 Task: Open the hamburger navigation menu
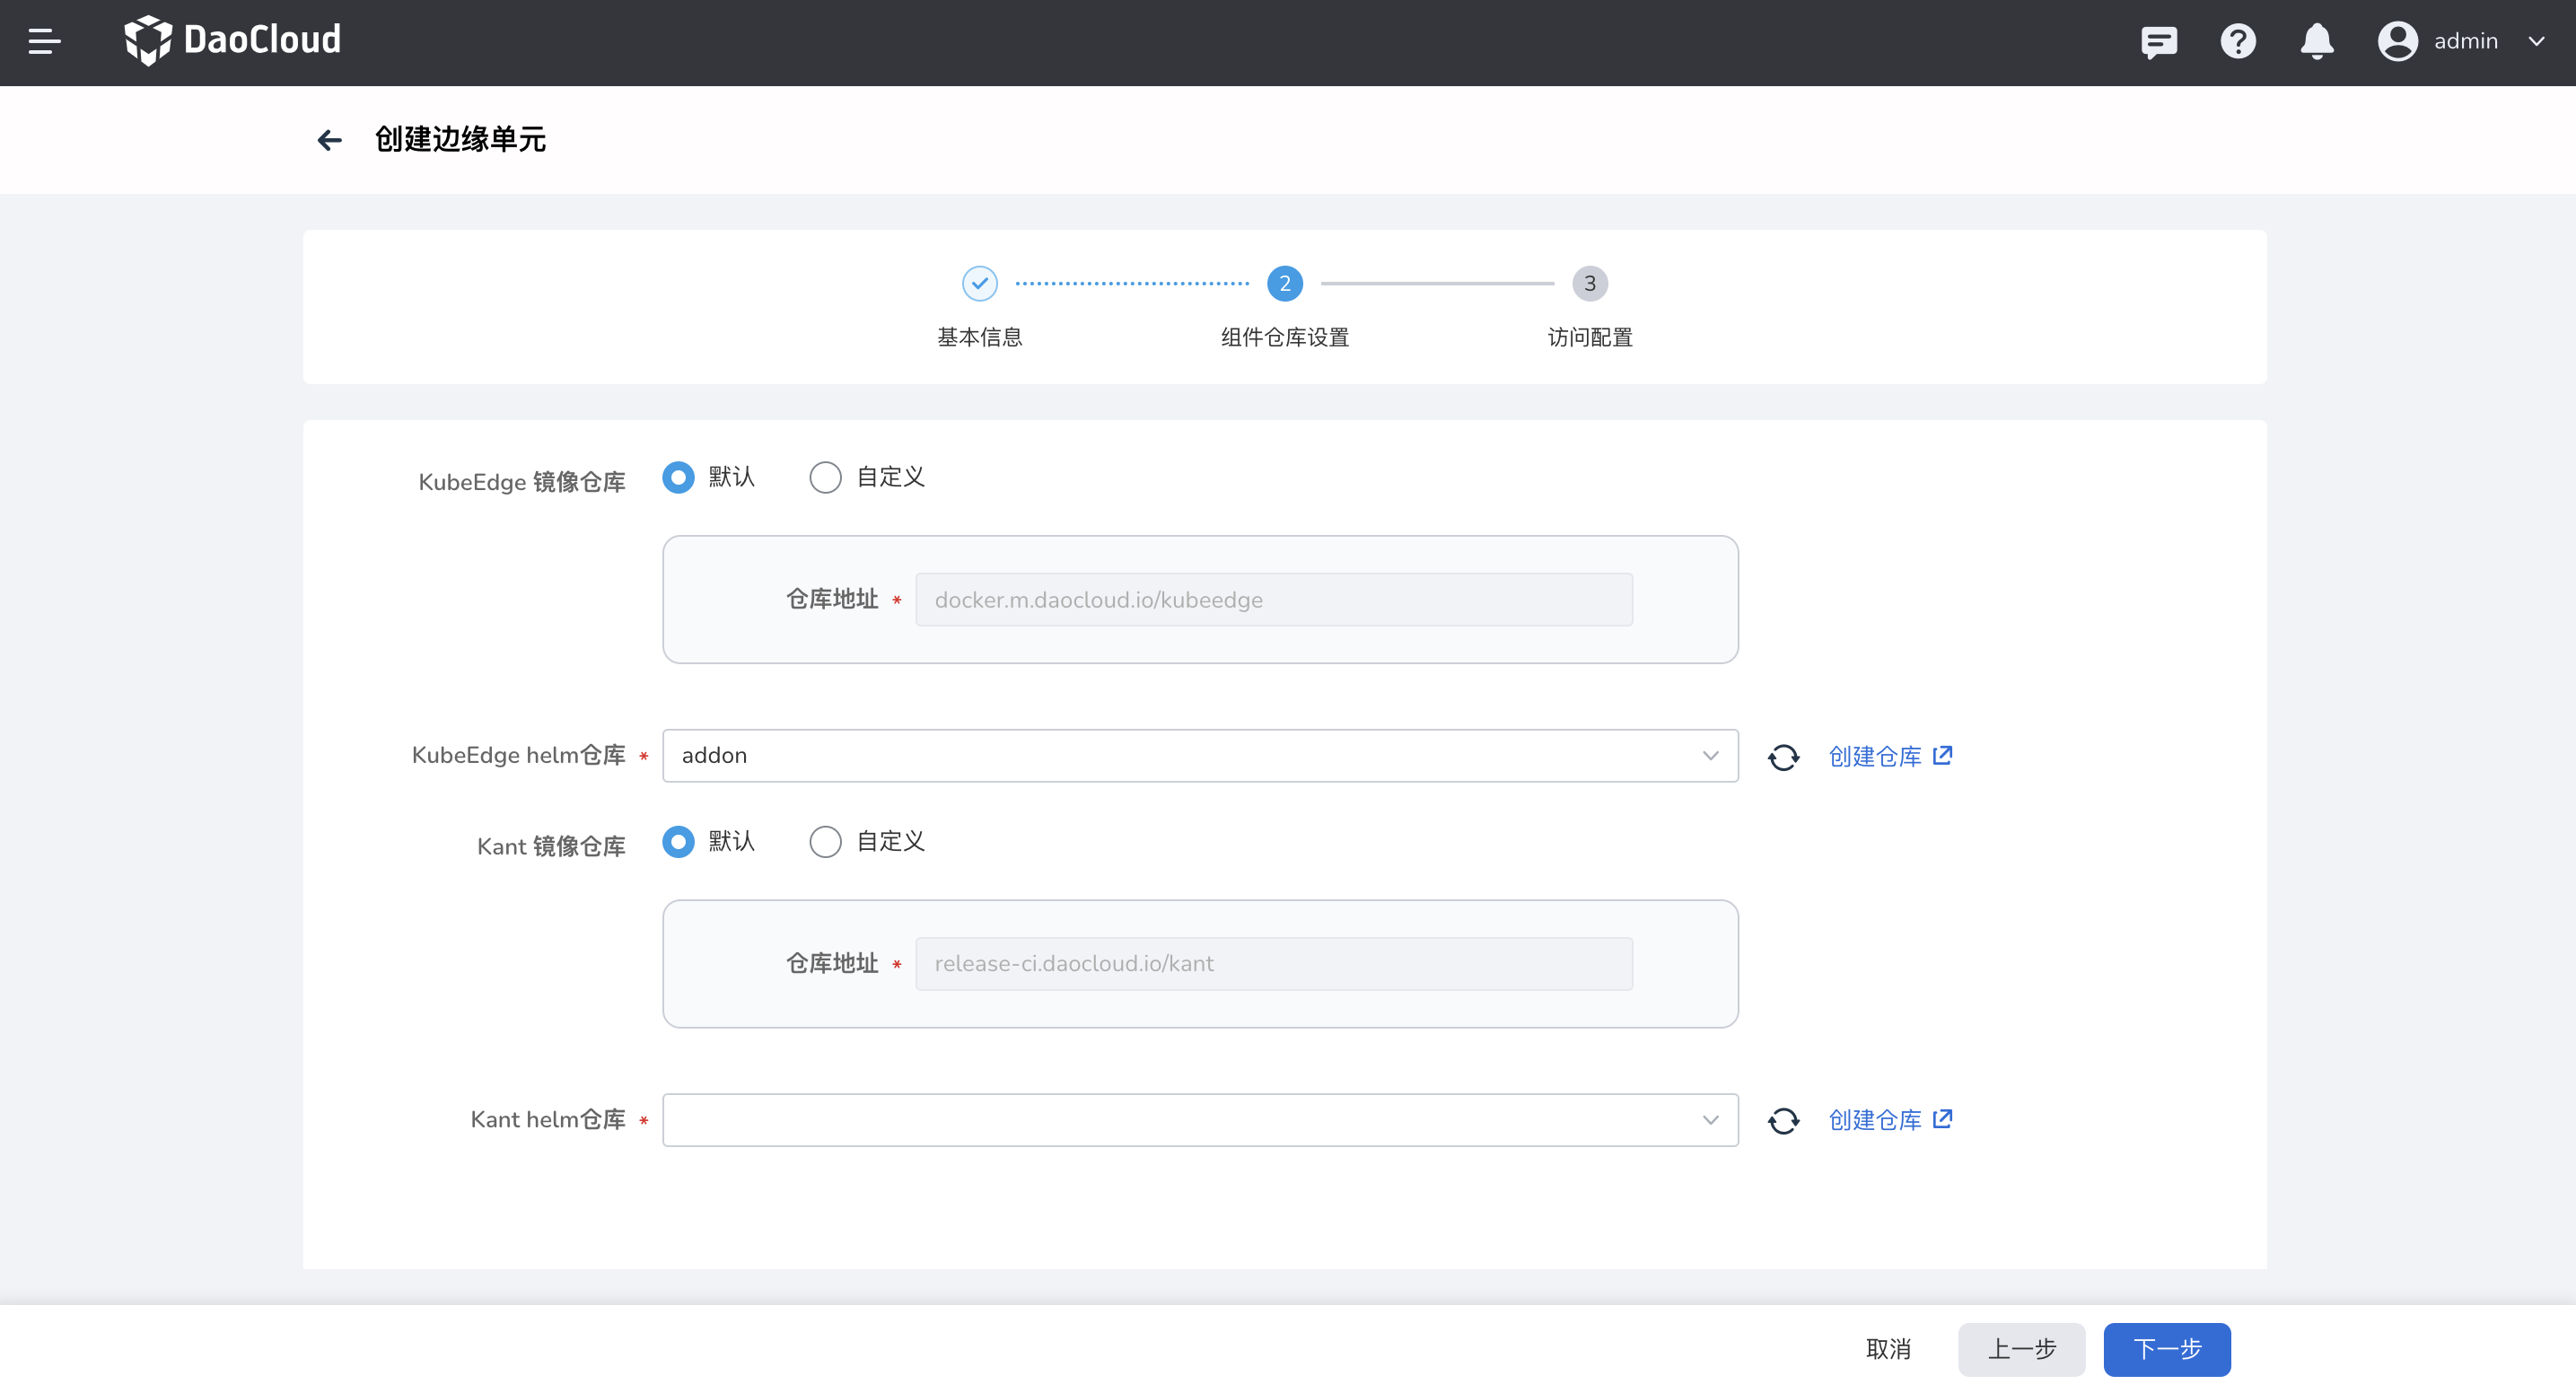tap(44, 41)
